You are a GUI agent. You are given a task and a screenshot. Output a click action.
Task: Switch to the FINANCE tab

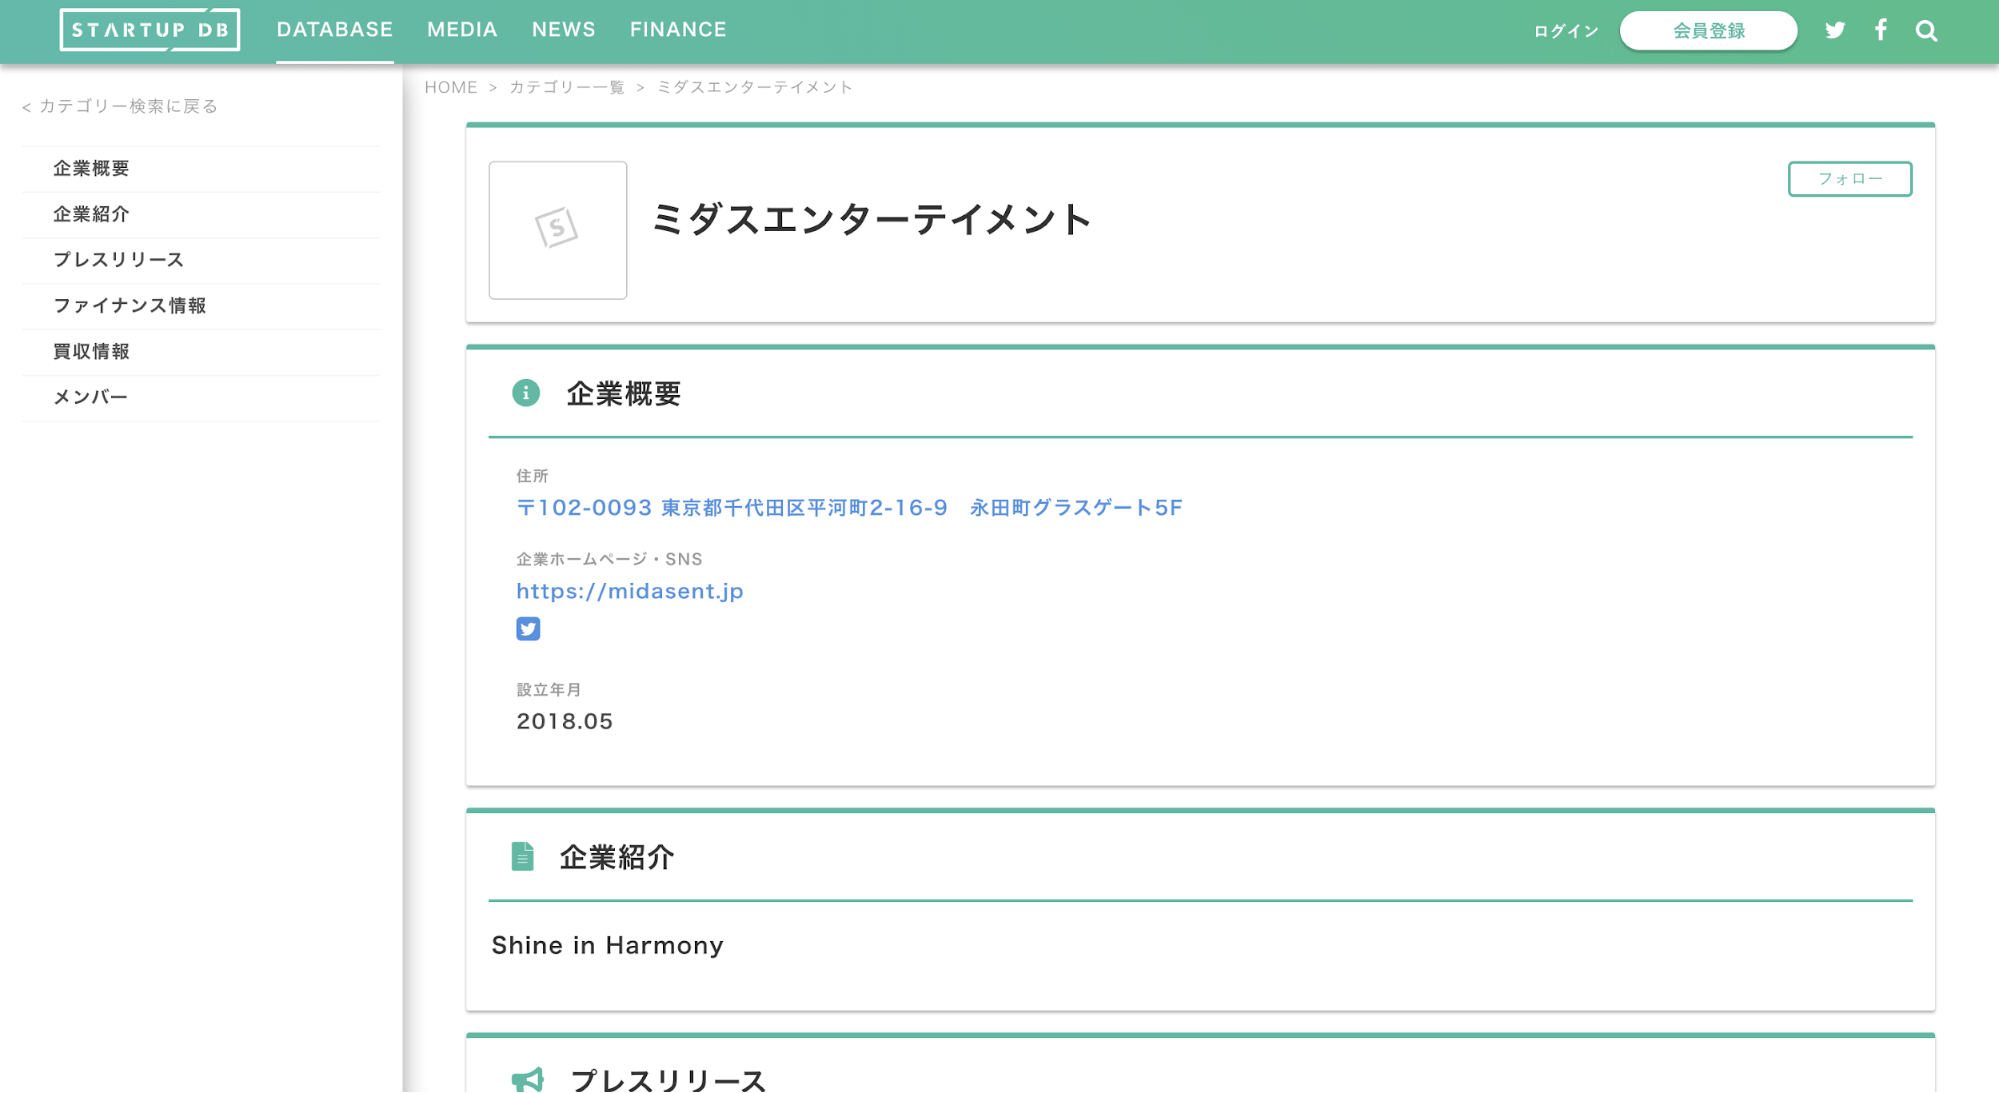[x=678, y=29]
